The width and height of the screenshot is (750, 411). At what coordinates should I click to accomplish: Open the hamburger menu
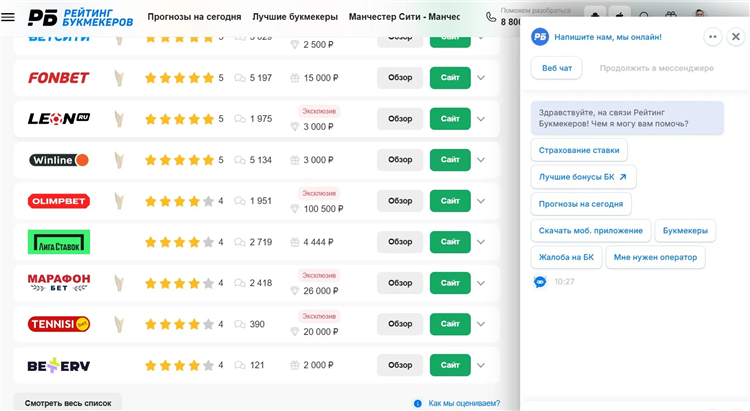click(x=8, y=17)
